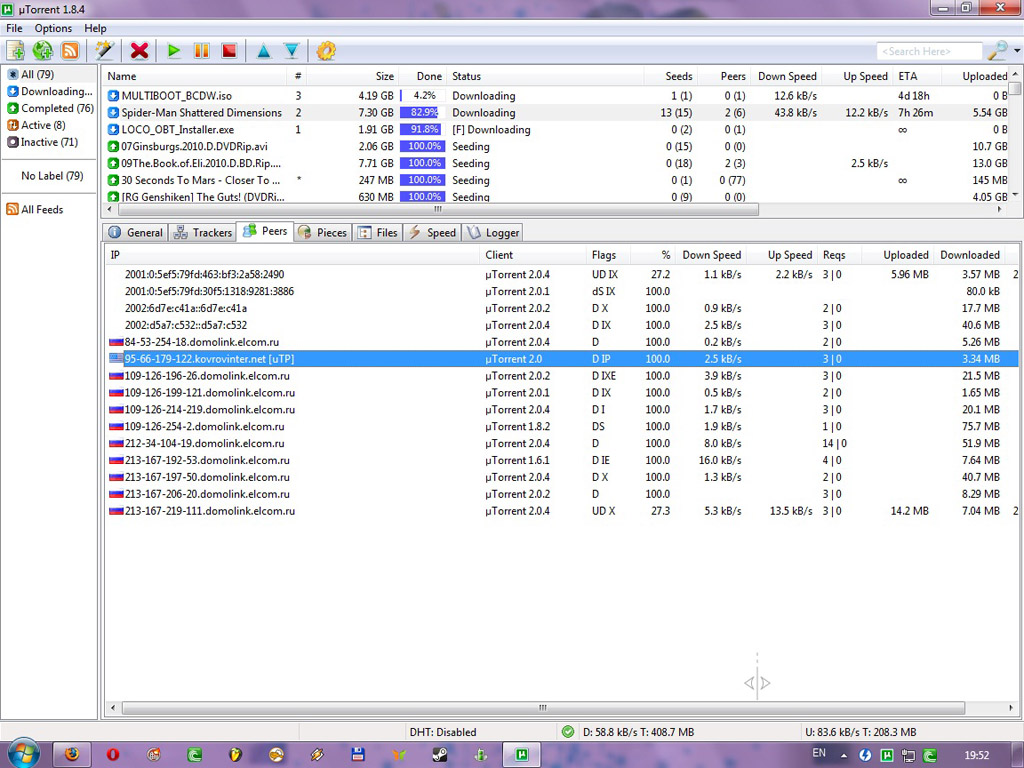Switch to the Trackers tab
Viewport: 1024px width, 768px height.
pos(203,232)
